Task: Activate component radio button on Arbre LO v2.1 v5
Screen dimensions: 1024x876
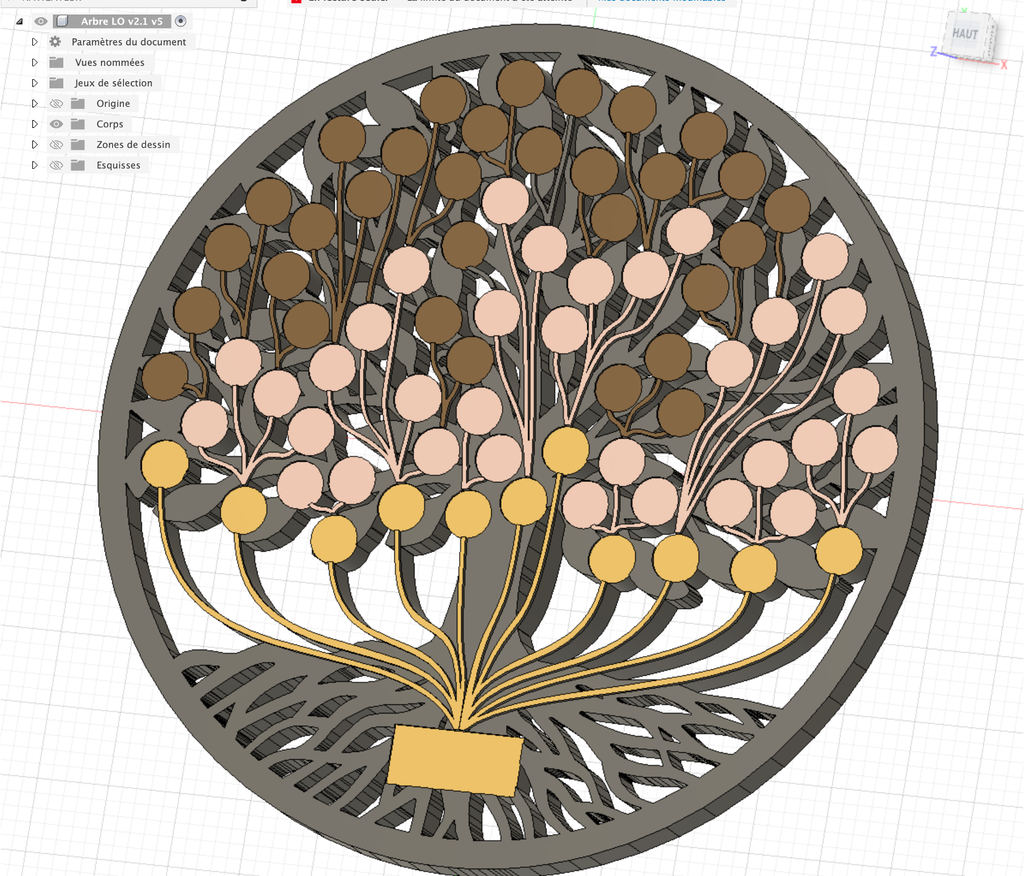Action: click(x=181, y=22)
